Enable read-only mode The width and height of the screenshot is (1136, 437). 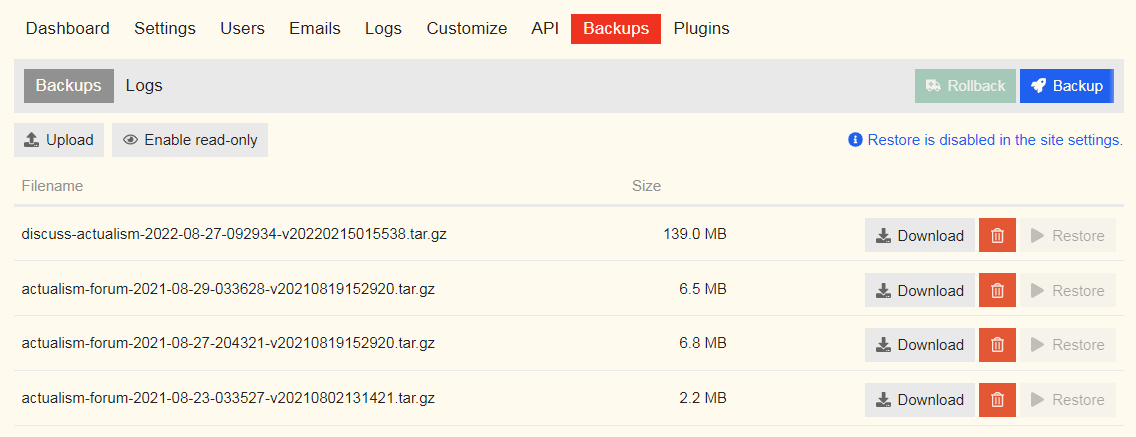coord(190,140)
